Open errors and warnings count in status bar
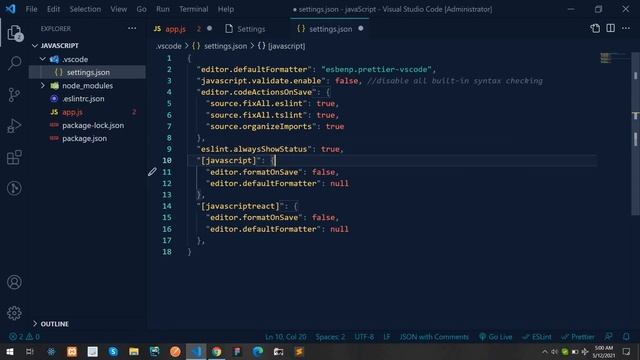 click(24, 337)
